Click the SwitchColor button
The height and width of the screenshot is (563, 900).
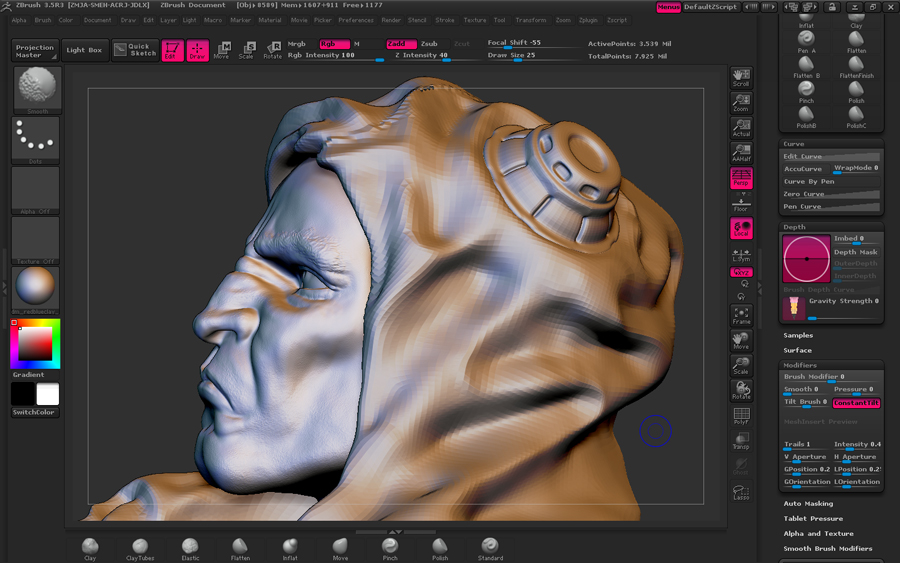(x=34, y=412)
